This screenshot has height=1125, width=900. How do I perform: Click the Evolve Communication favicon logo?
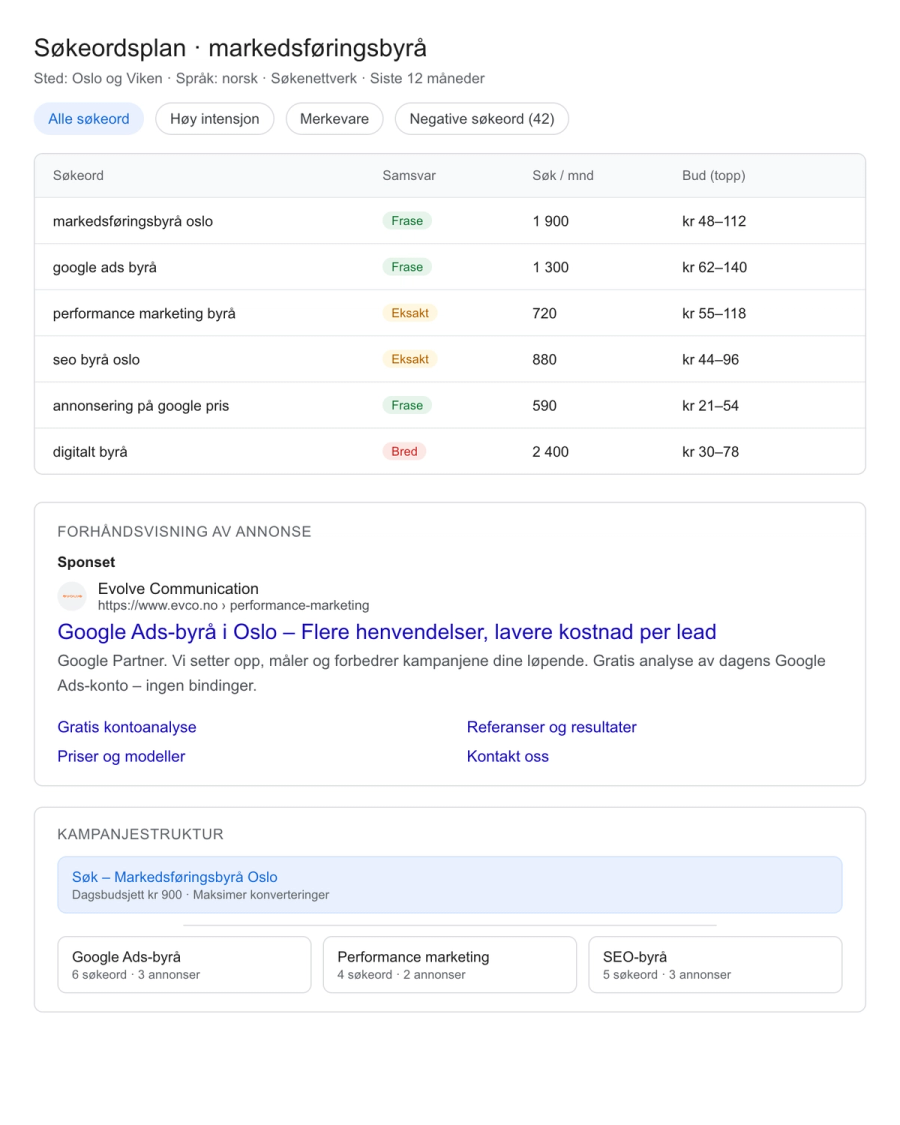pos(72,596)
